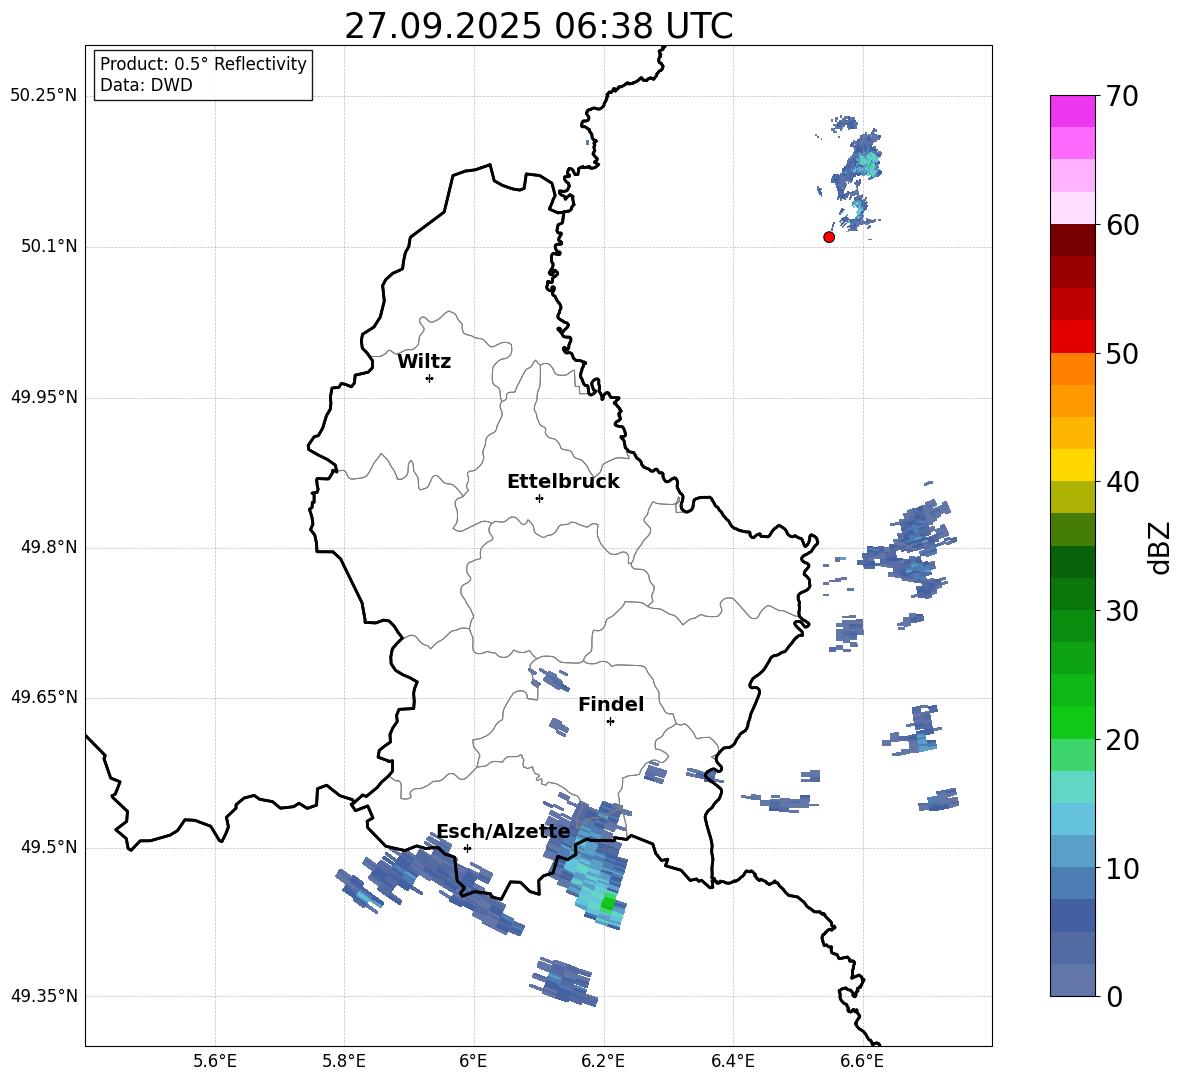Click the 49.35°N latitude label

click(44, 996)
